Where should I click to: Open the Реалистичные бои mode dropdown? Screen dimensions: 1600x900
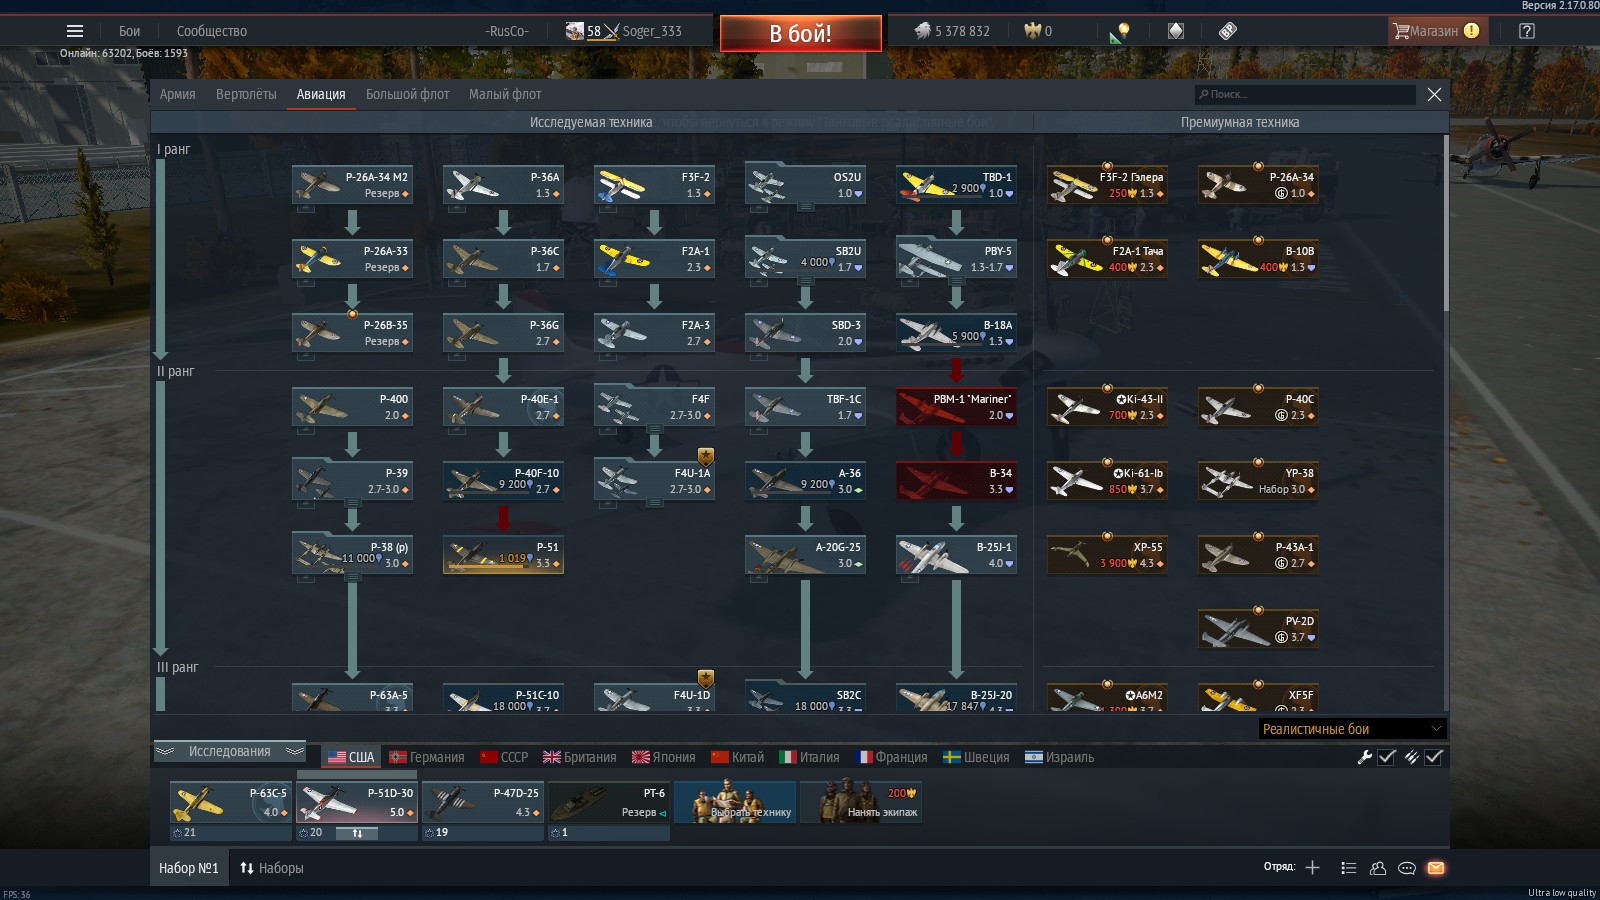[1352, 729]
